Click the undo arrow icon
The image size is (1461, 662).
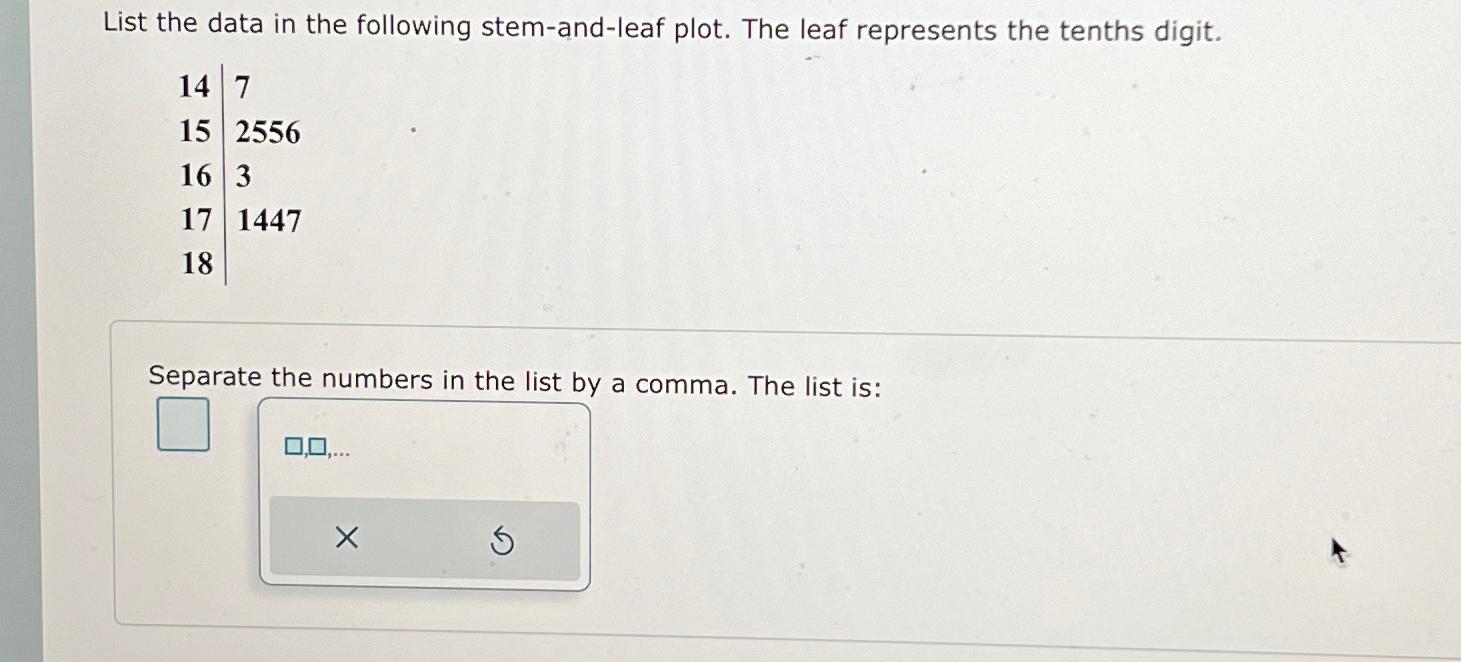502,540
